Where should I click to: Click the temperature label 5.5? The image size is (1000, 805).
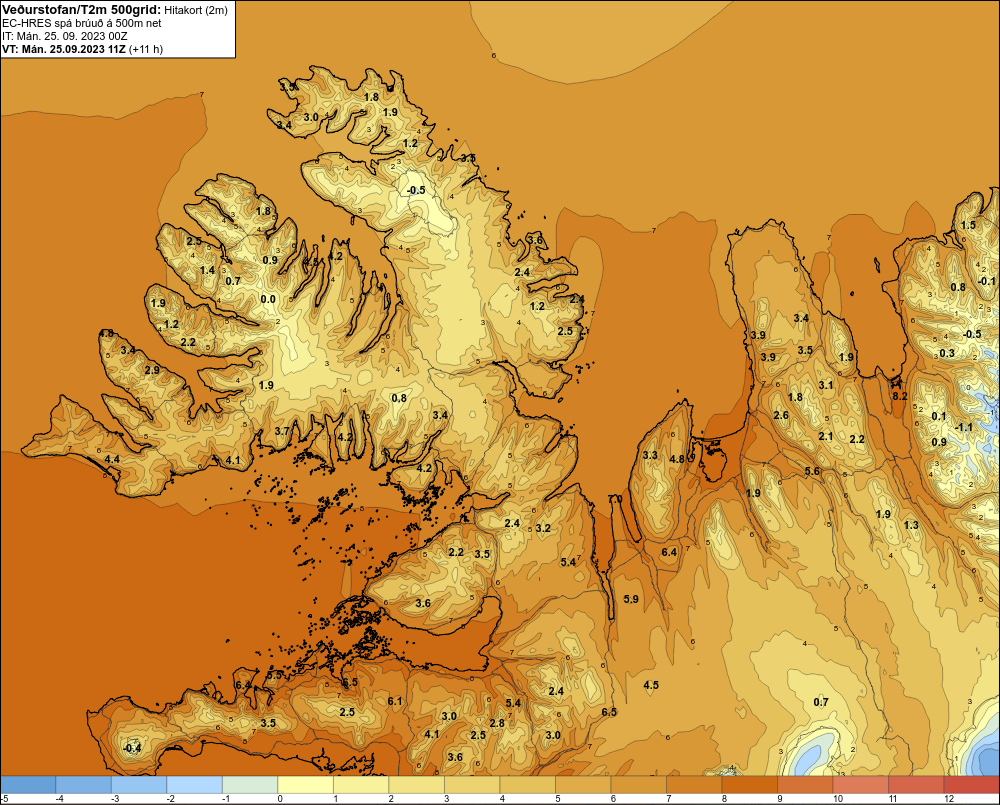click(274, 675)
